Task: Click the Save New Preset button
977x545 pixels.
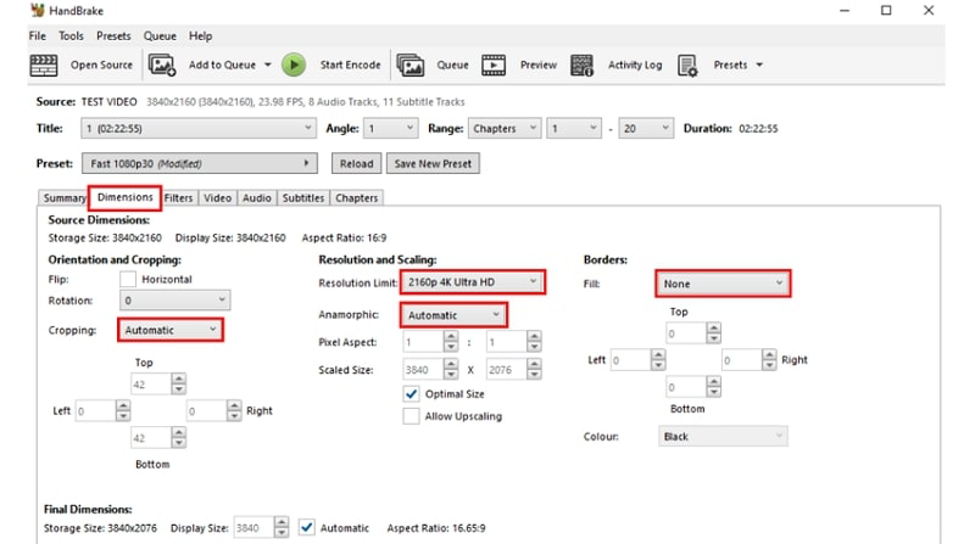Action: [x=433, y=164]
